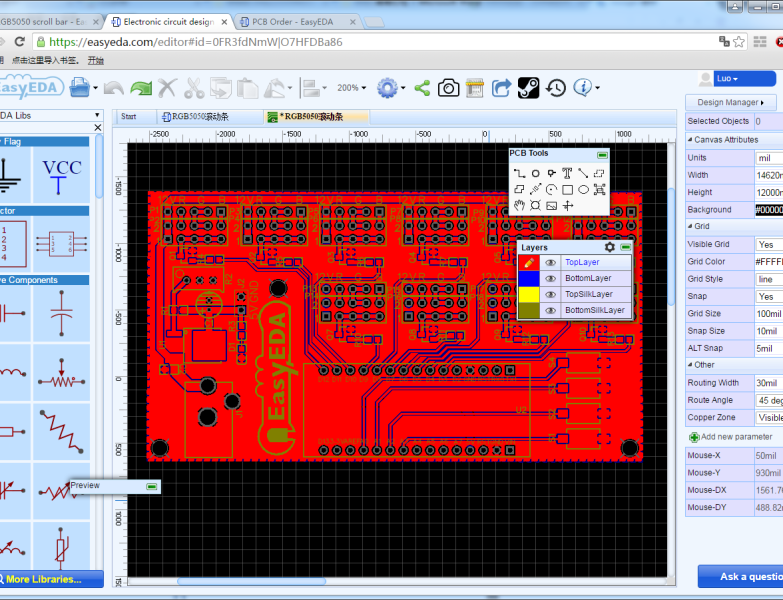
Task: Toggle visibility eye of TopLayer
Action: point(550,263)
